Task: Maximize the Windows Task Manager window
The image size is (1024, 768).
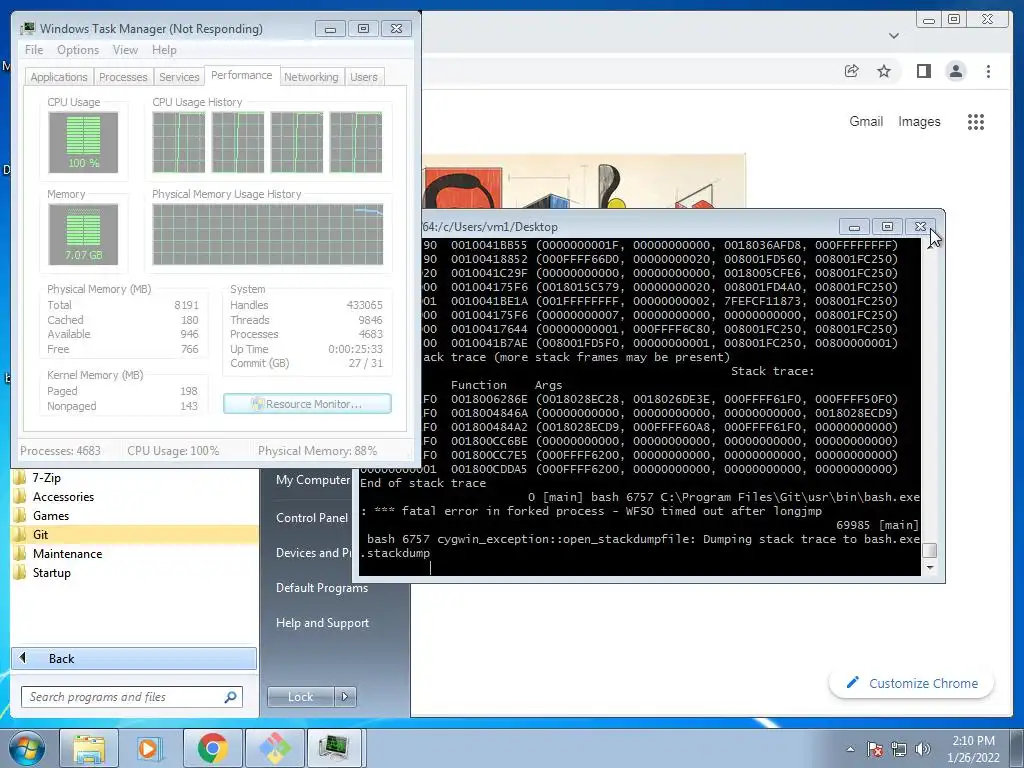Action: [363, 29]
